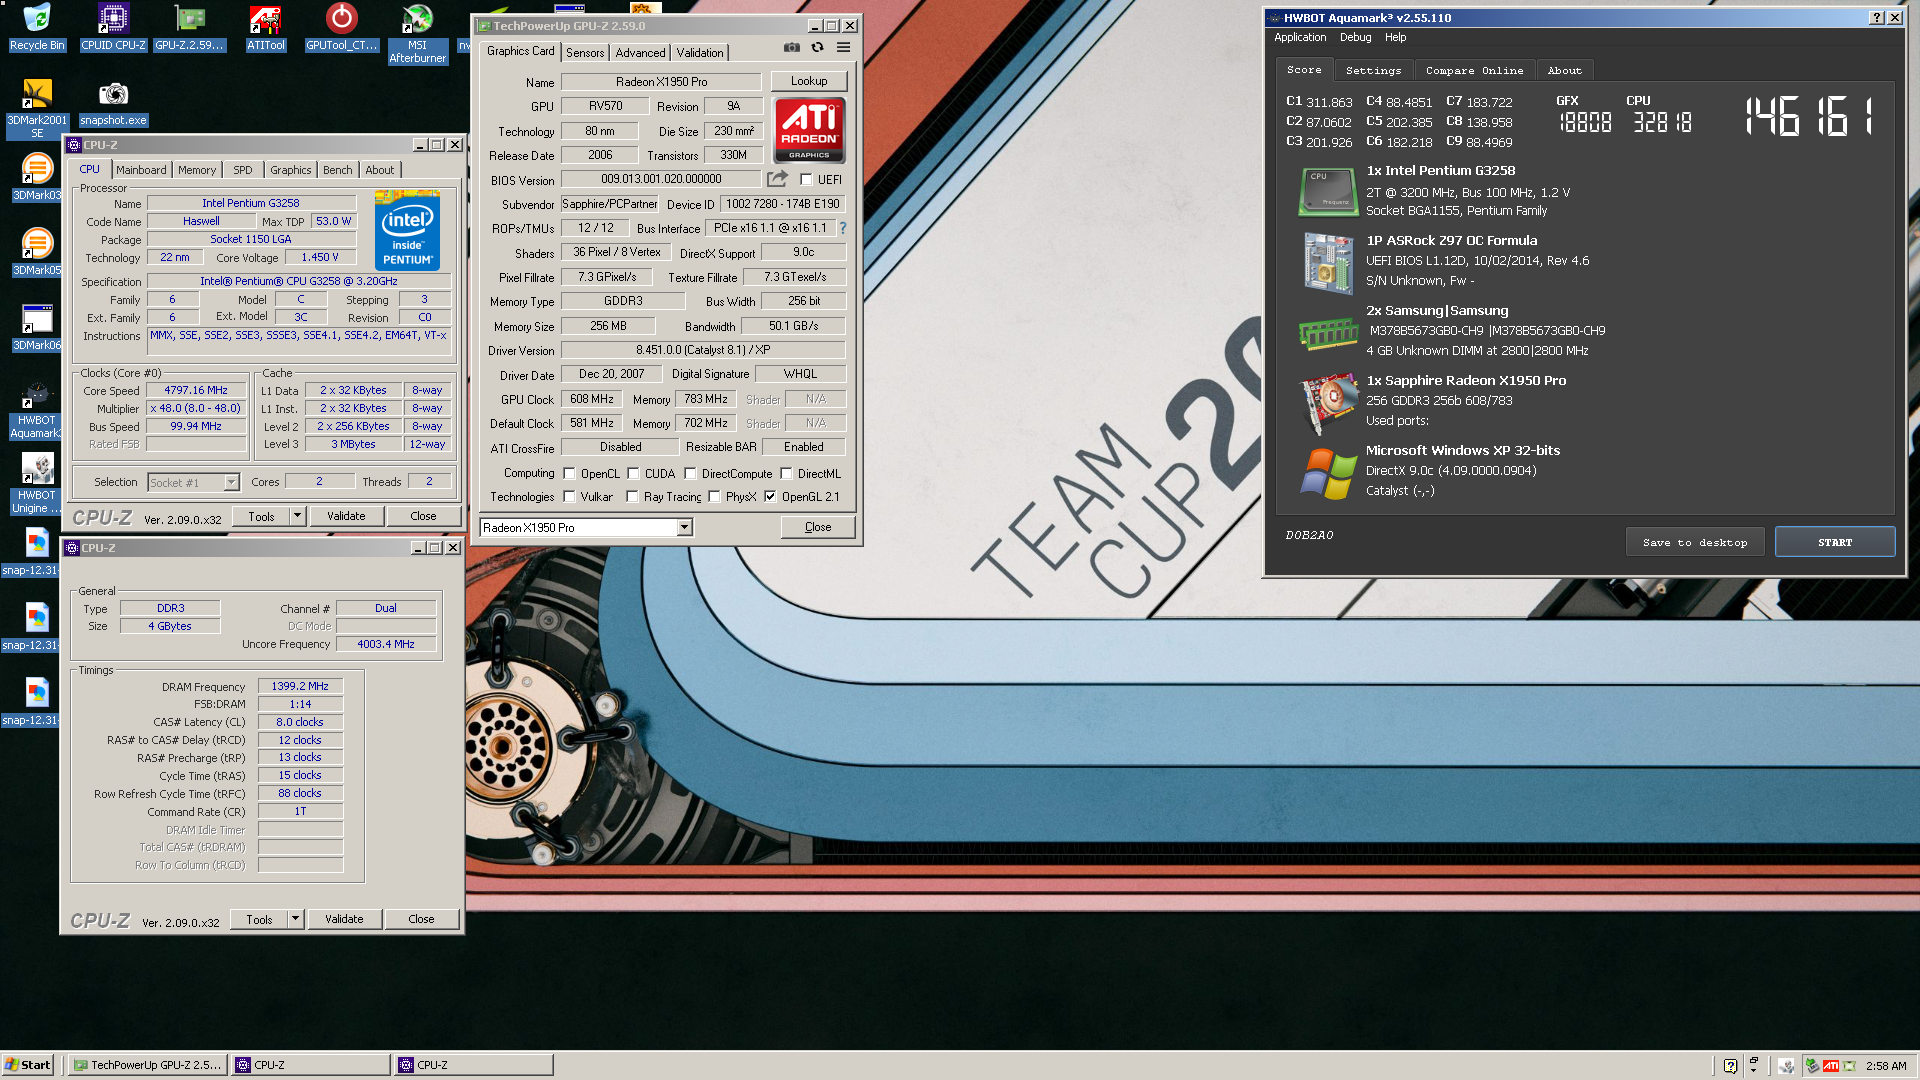Open the SPD tab in CPU-Z
This screenshot has height=1080, width=1920.
pos(243,170)
